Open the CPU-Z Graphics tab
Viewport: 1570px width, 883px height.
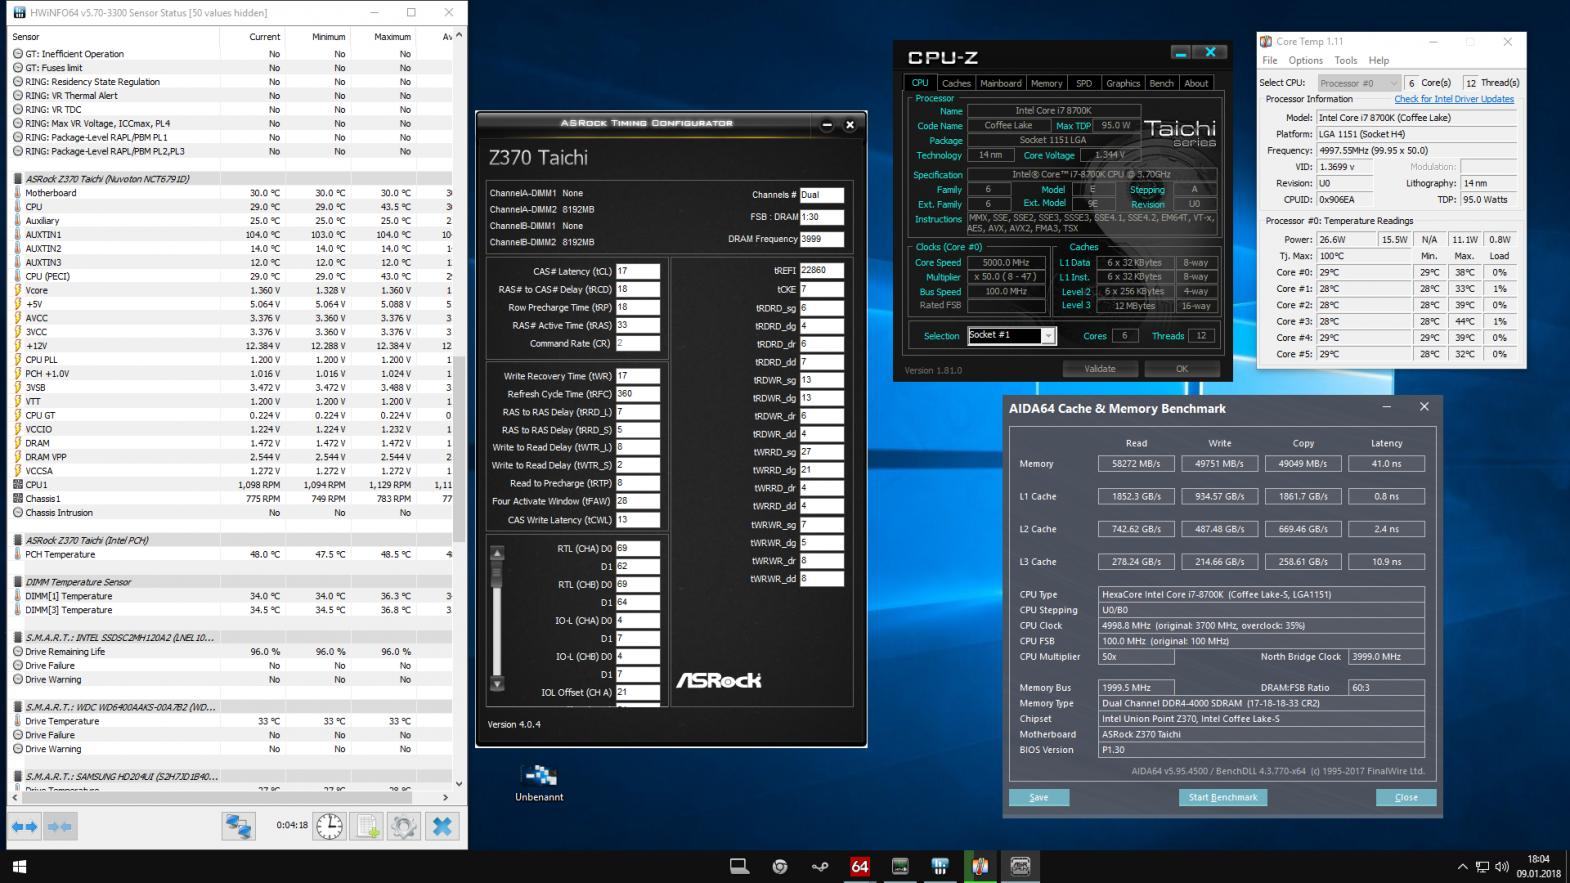click(1123, 83)
